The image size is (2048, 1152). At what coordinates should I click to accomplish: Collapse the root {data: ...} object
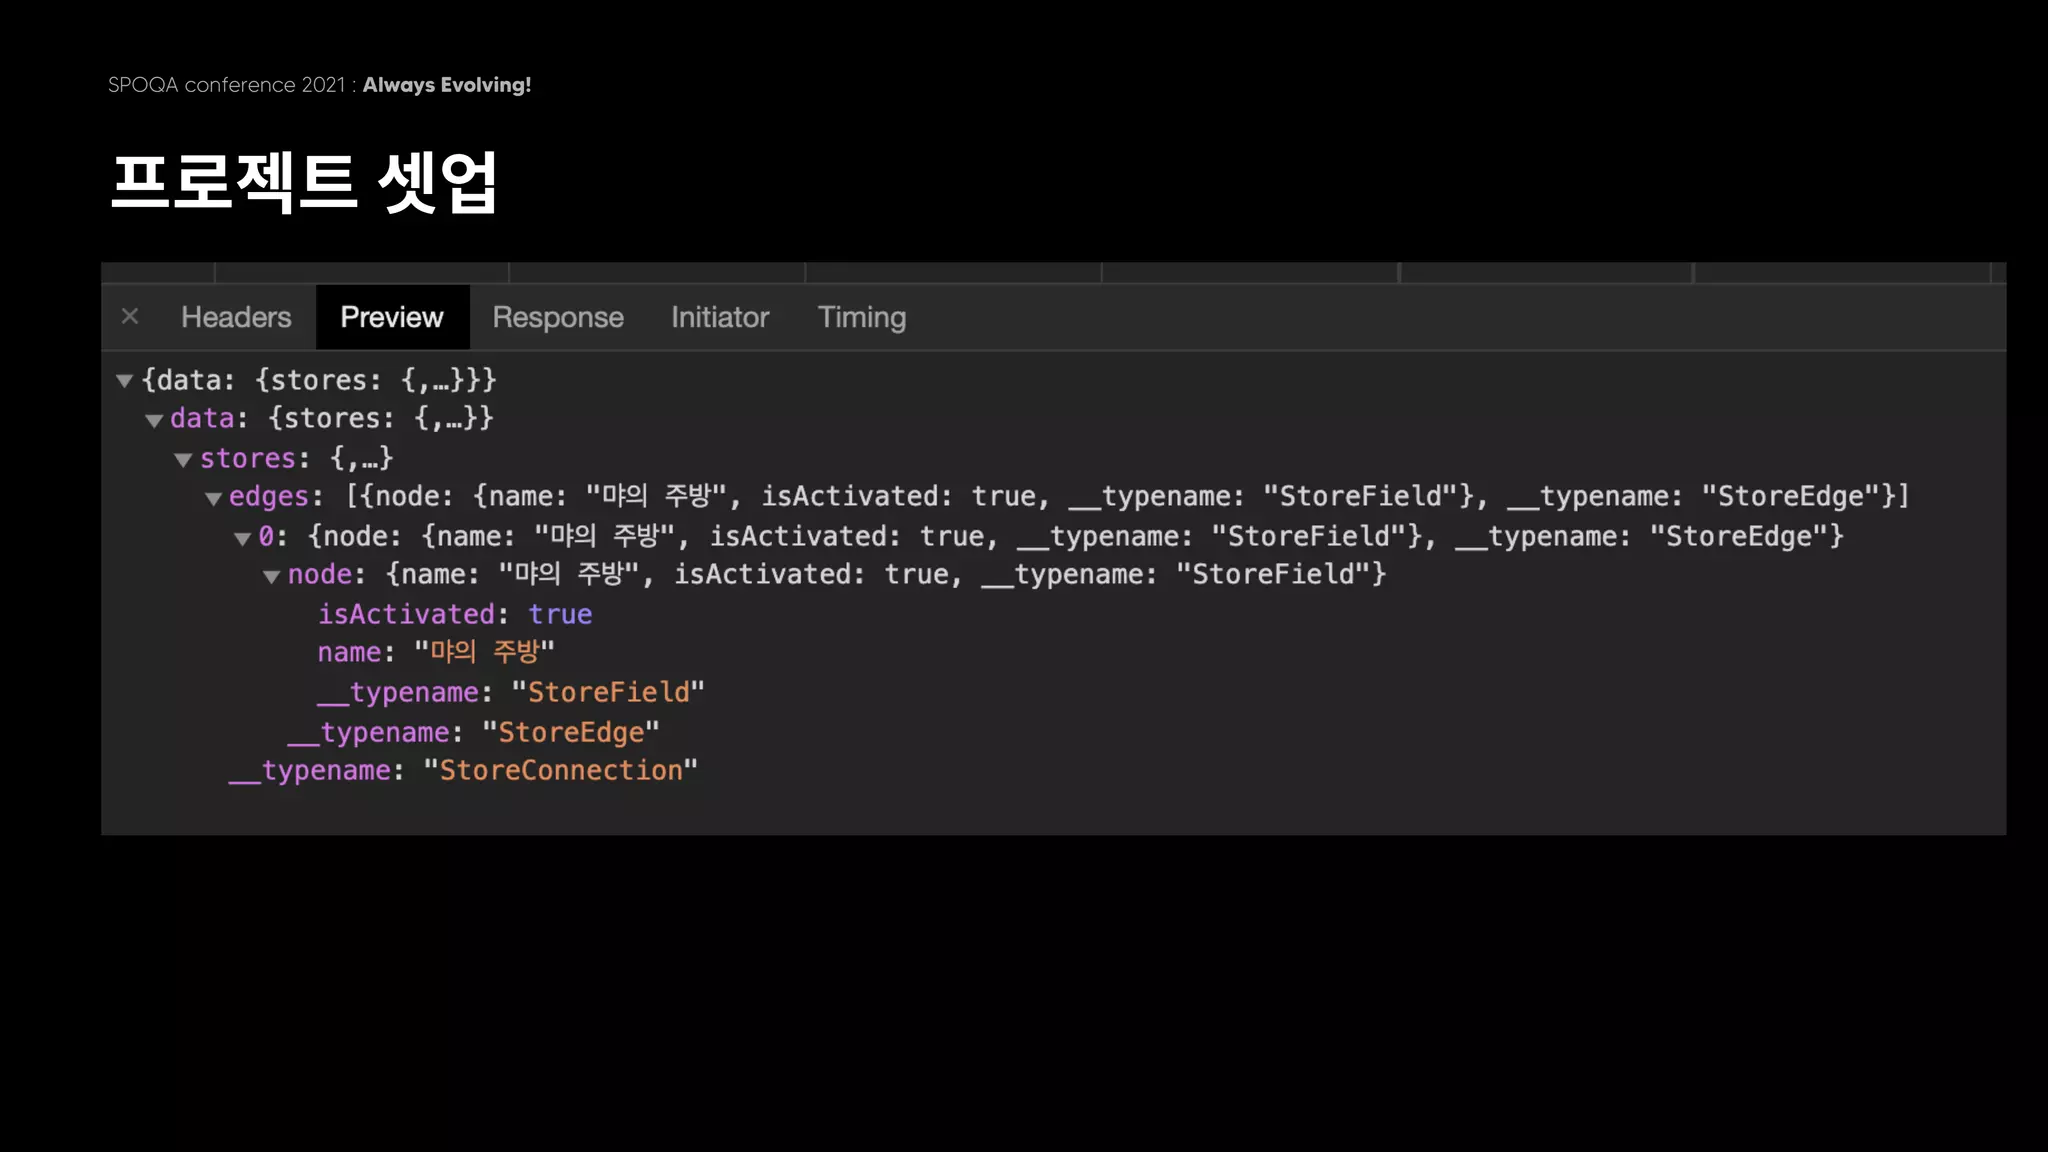click(125, 381)
